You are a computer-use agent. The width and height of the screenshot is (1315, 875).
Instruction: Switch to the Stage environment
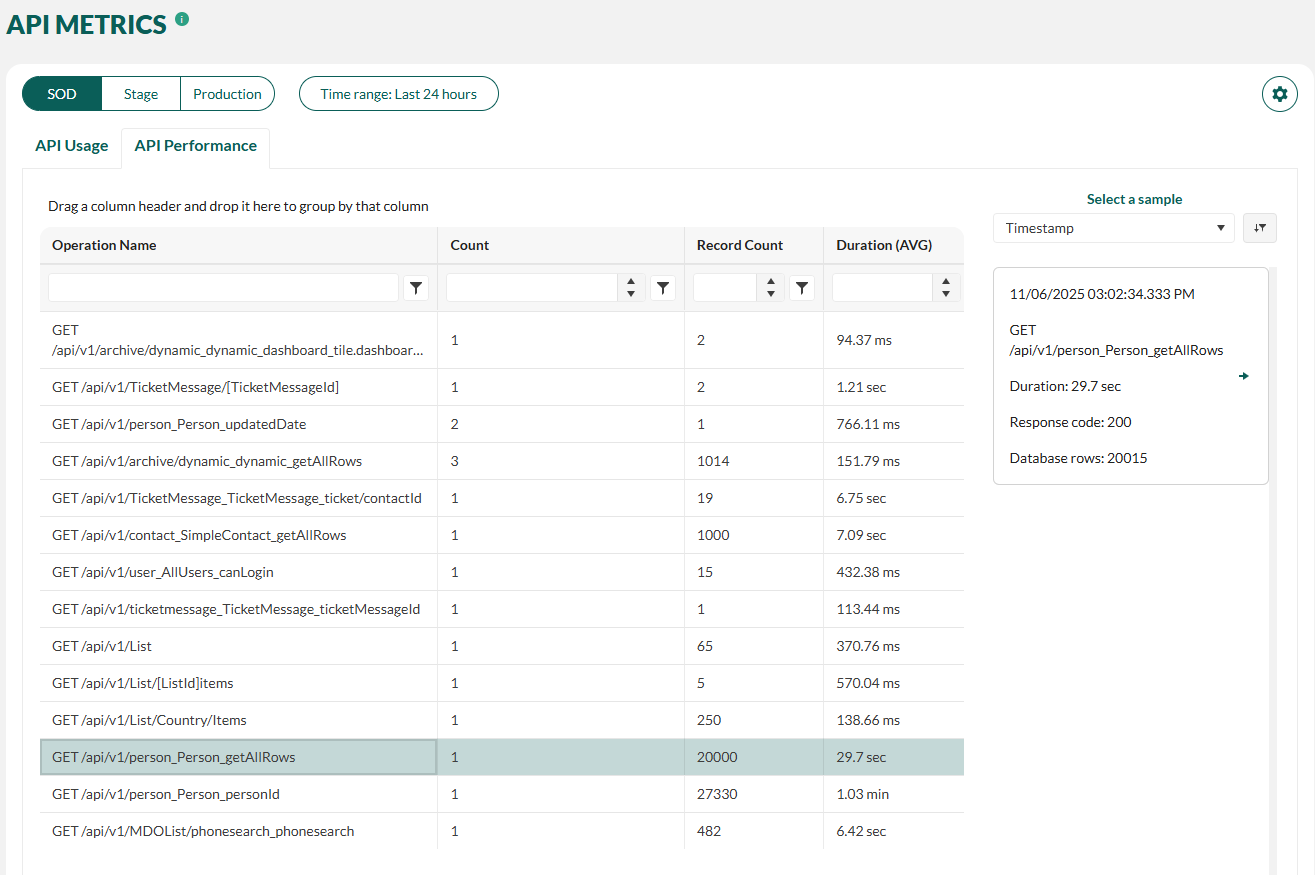click(x=141, y=94)
